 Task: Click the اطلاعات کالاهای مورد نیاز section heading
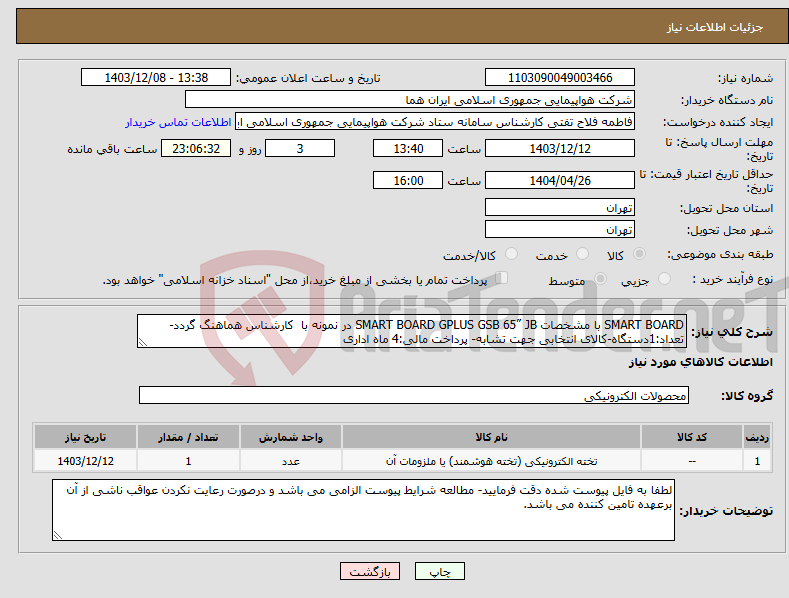[x=700, y=362]
